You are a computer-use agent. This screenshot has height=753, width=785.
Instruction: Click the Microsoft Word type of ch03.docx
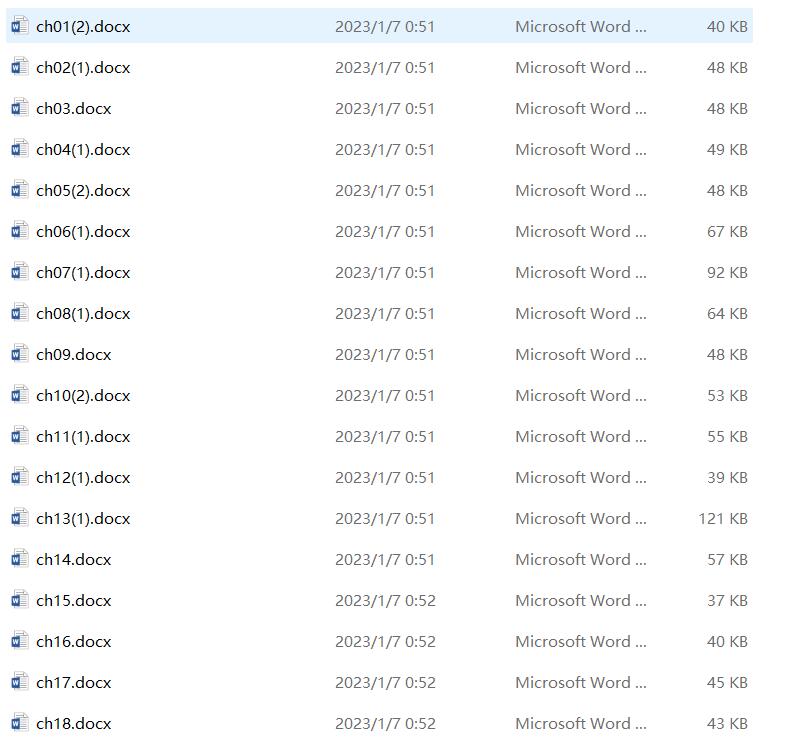pyautogui.click(x=581, y=108)
